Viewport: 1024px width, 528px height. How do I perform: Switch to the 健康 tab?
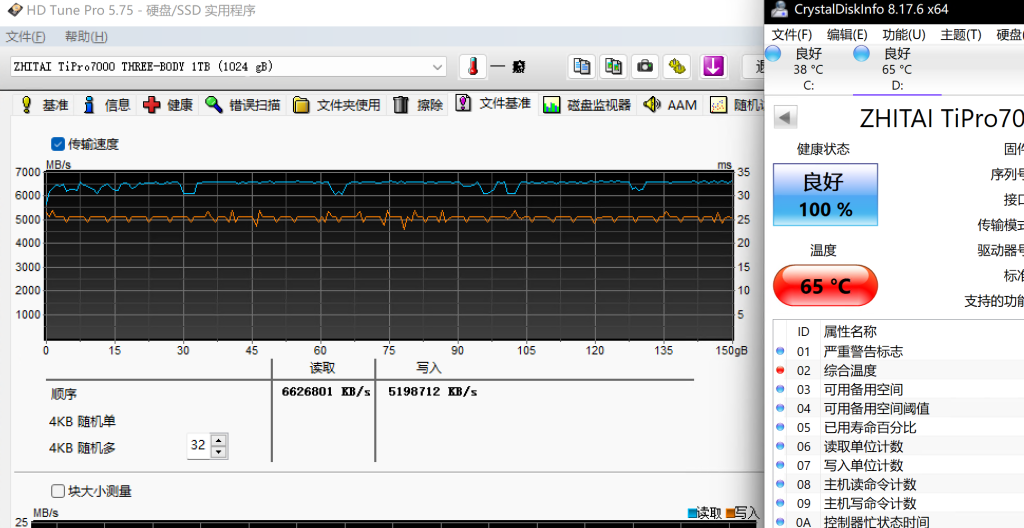tap(169, 105)
